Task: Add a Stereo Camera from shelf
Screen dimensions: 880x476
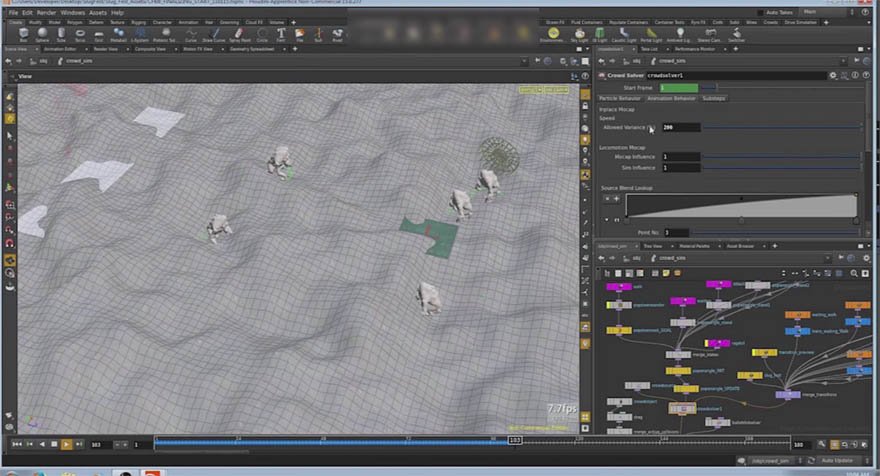Action: tap(709, 35)
